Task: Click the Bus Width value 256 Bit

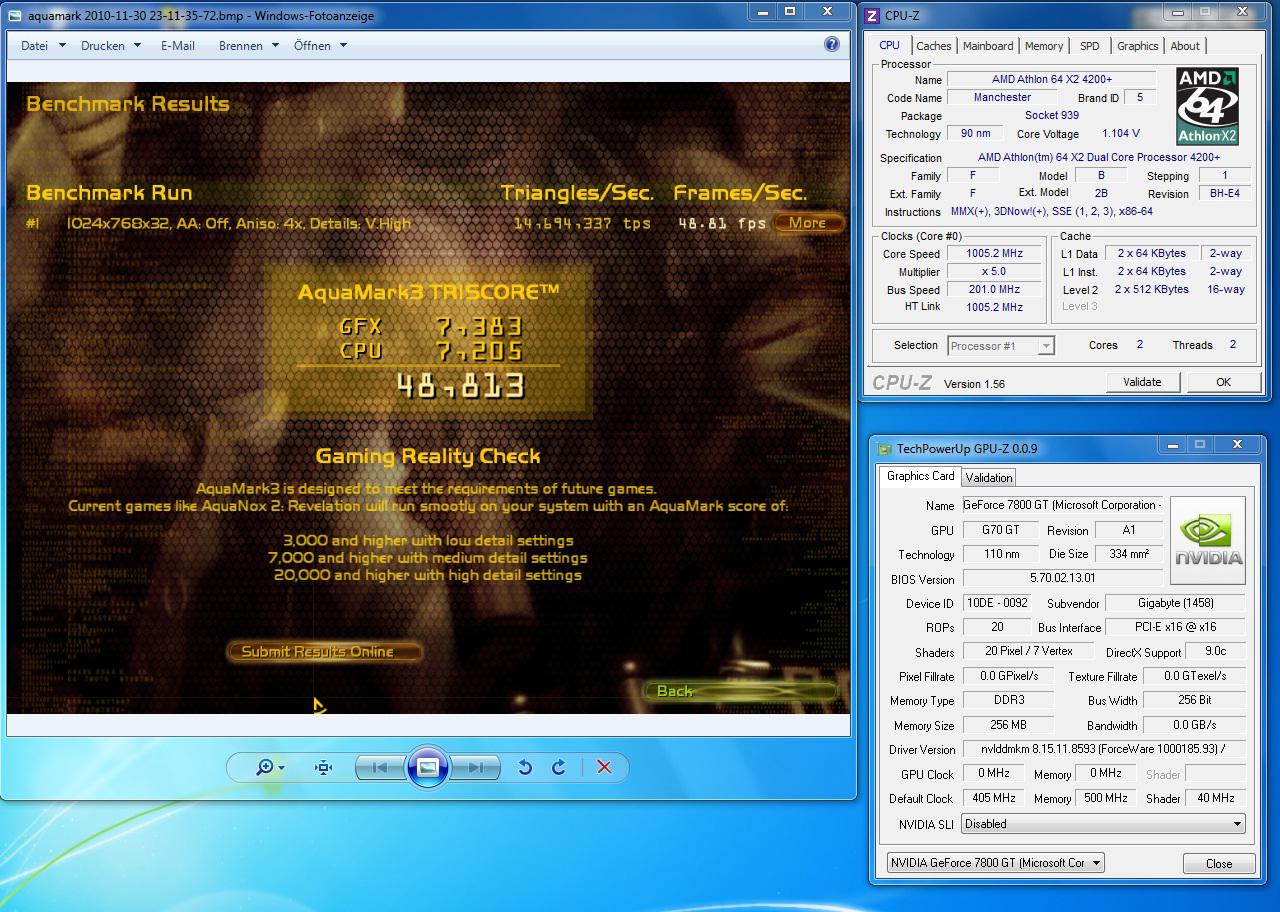Action: tap(1194, 700)
